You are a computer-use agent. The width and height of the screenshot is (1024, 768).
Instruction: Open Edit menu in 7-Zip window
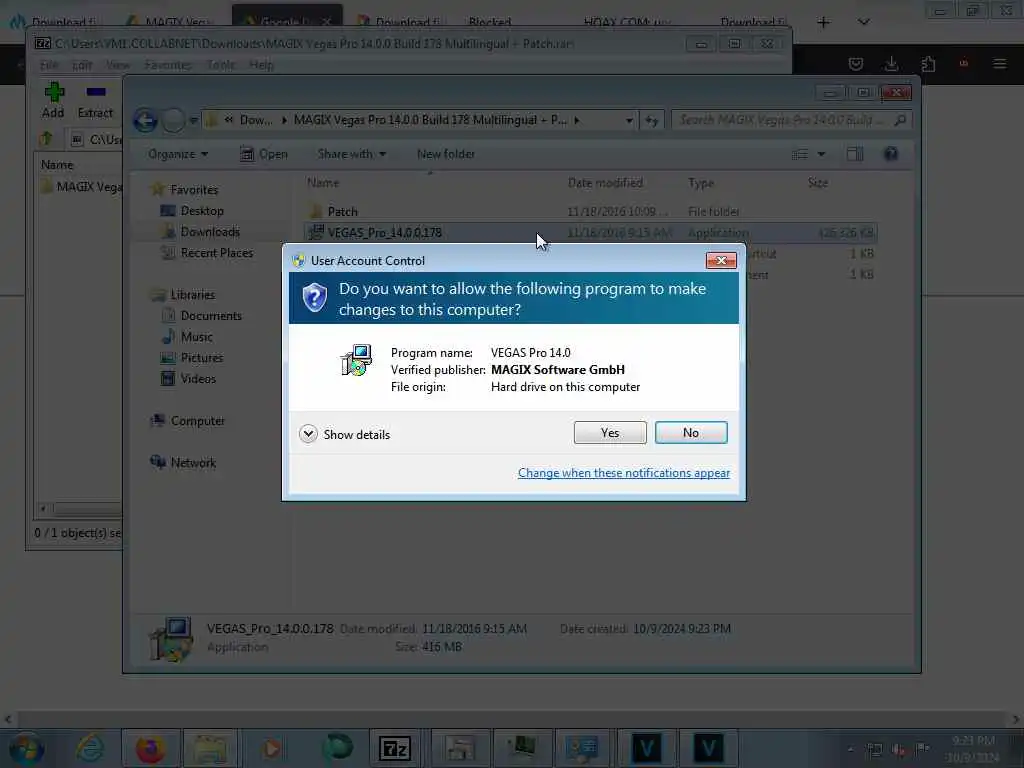(x=82, y=65)
